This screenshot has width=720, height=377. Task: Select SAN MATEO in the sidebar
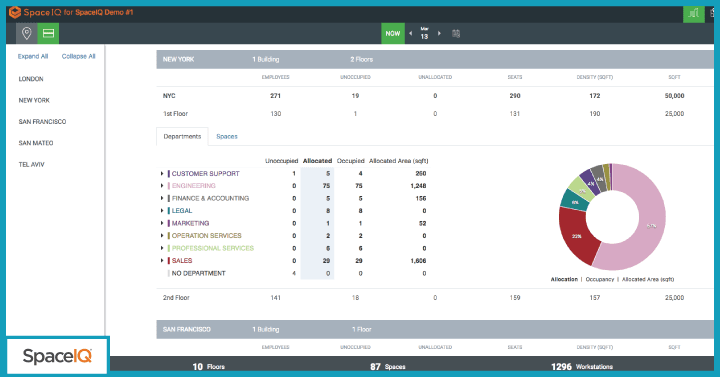click(x=36, y=143)
